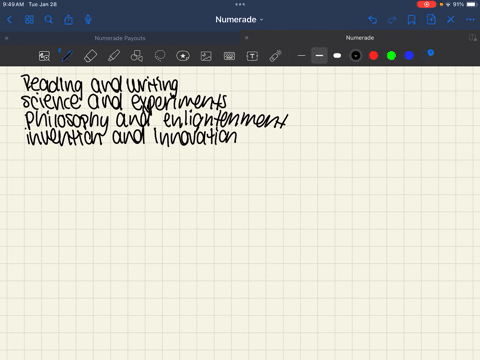
Task: Activate the Lasso selection tool
Action: click(160, 56)
